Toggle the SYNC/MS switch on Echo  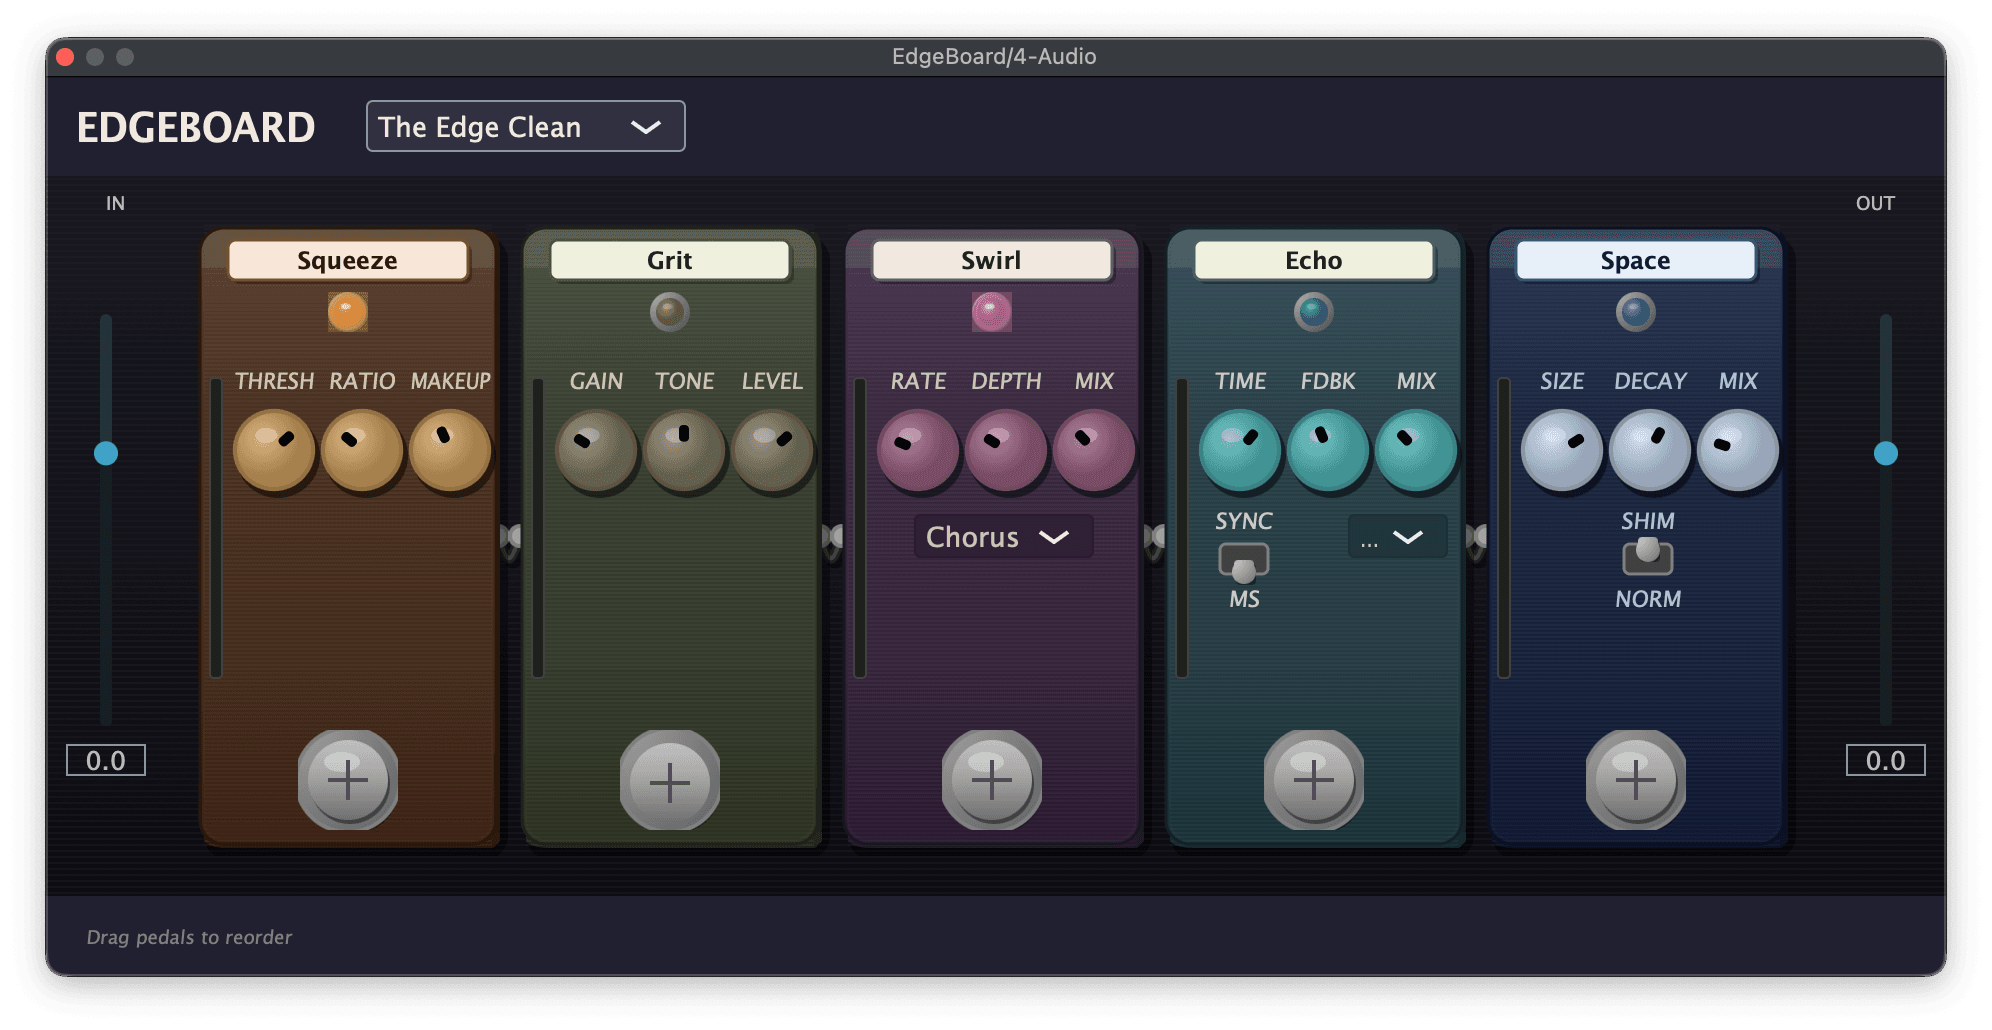pos(1243,562)
